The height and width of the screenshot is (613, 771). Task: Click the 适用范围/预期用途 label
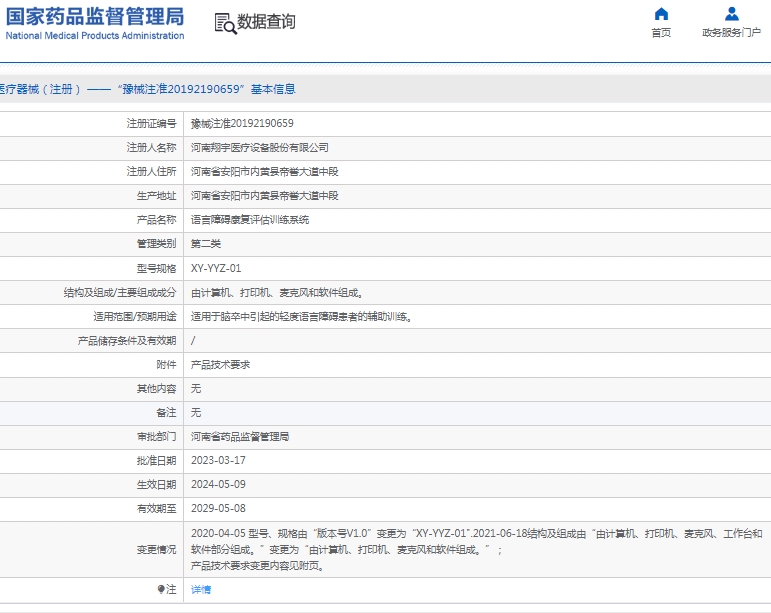click(135, 317)
